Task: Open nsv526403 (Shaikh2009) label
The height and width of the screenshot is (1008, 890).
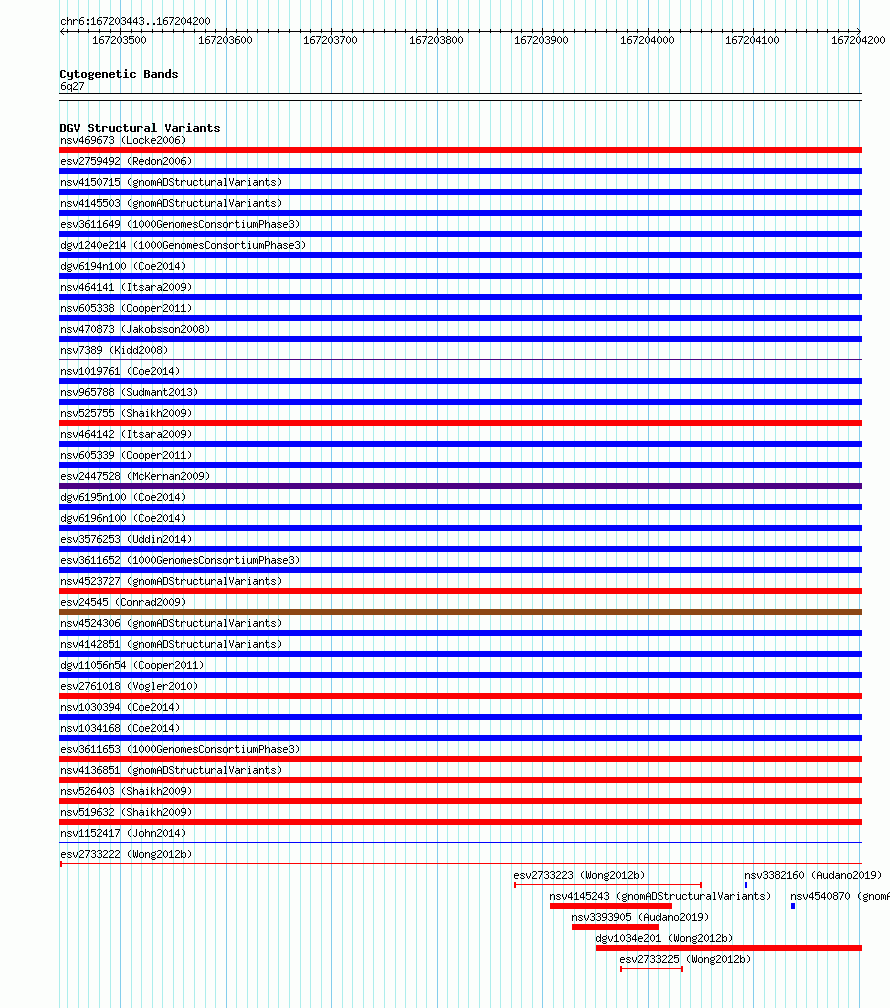Action: 126,791
